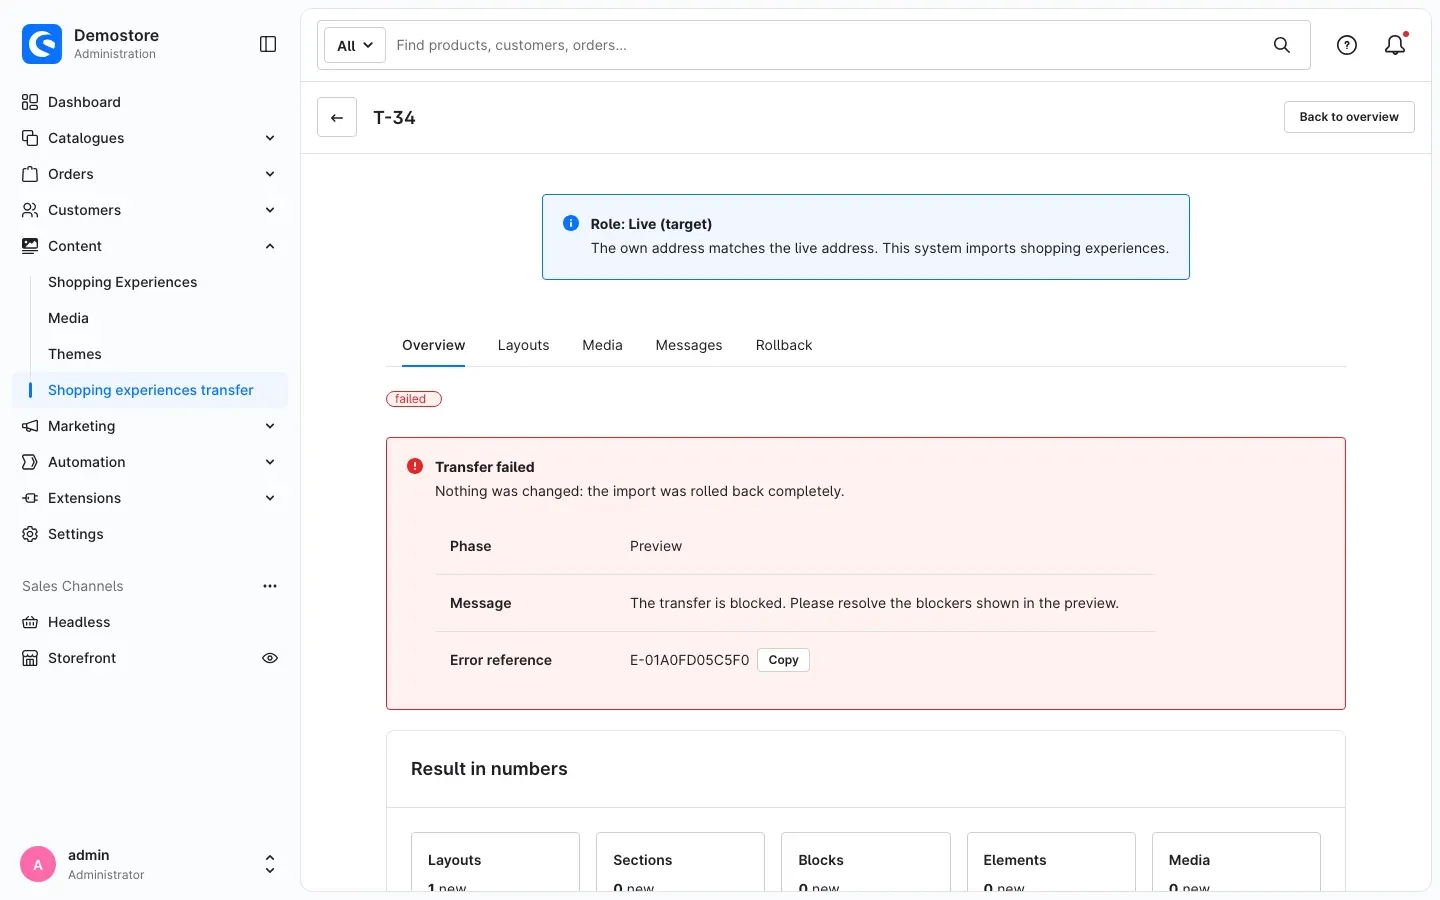Screen dimensions: 1440x900
Task: Go back using the arrow button
Action: pos(337,117)
